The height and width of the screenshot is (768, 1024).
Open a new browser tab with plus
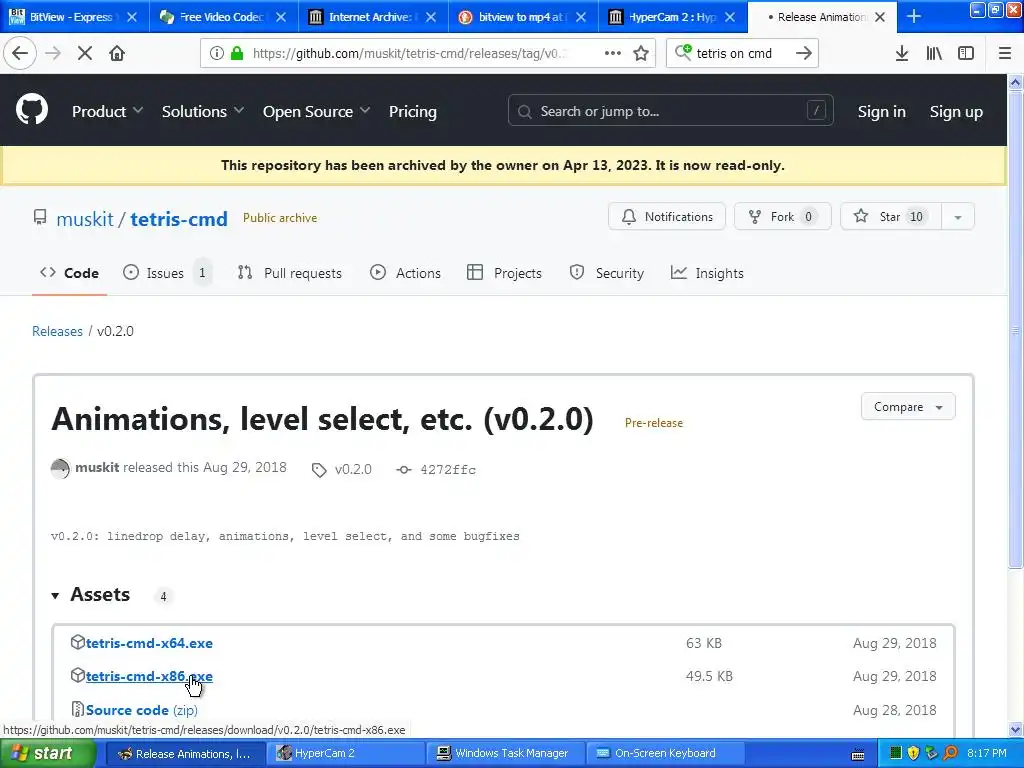click(x=914, y=17)
